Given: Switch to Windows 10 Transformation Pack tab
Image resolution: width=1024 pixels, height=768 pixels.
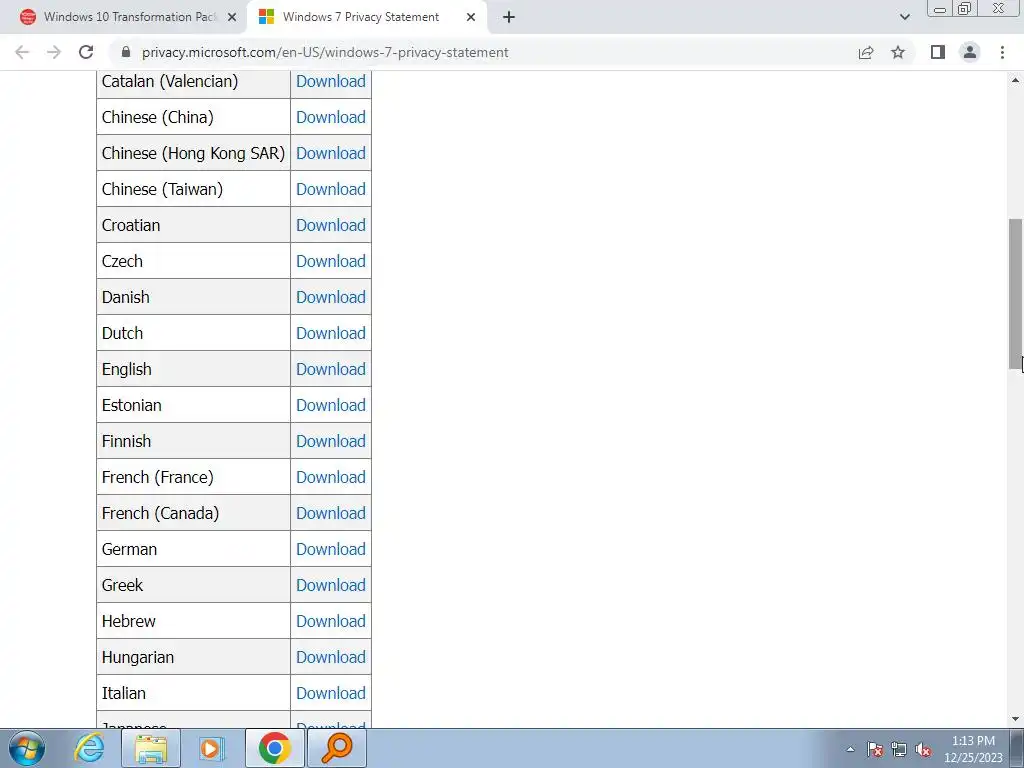Looking at the screenshot, I should coord(123,17).
